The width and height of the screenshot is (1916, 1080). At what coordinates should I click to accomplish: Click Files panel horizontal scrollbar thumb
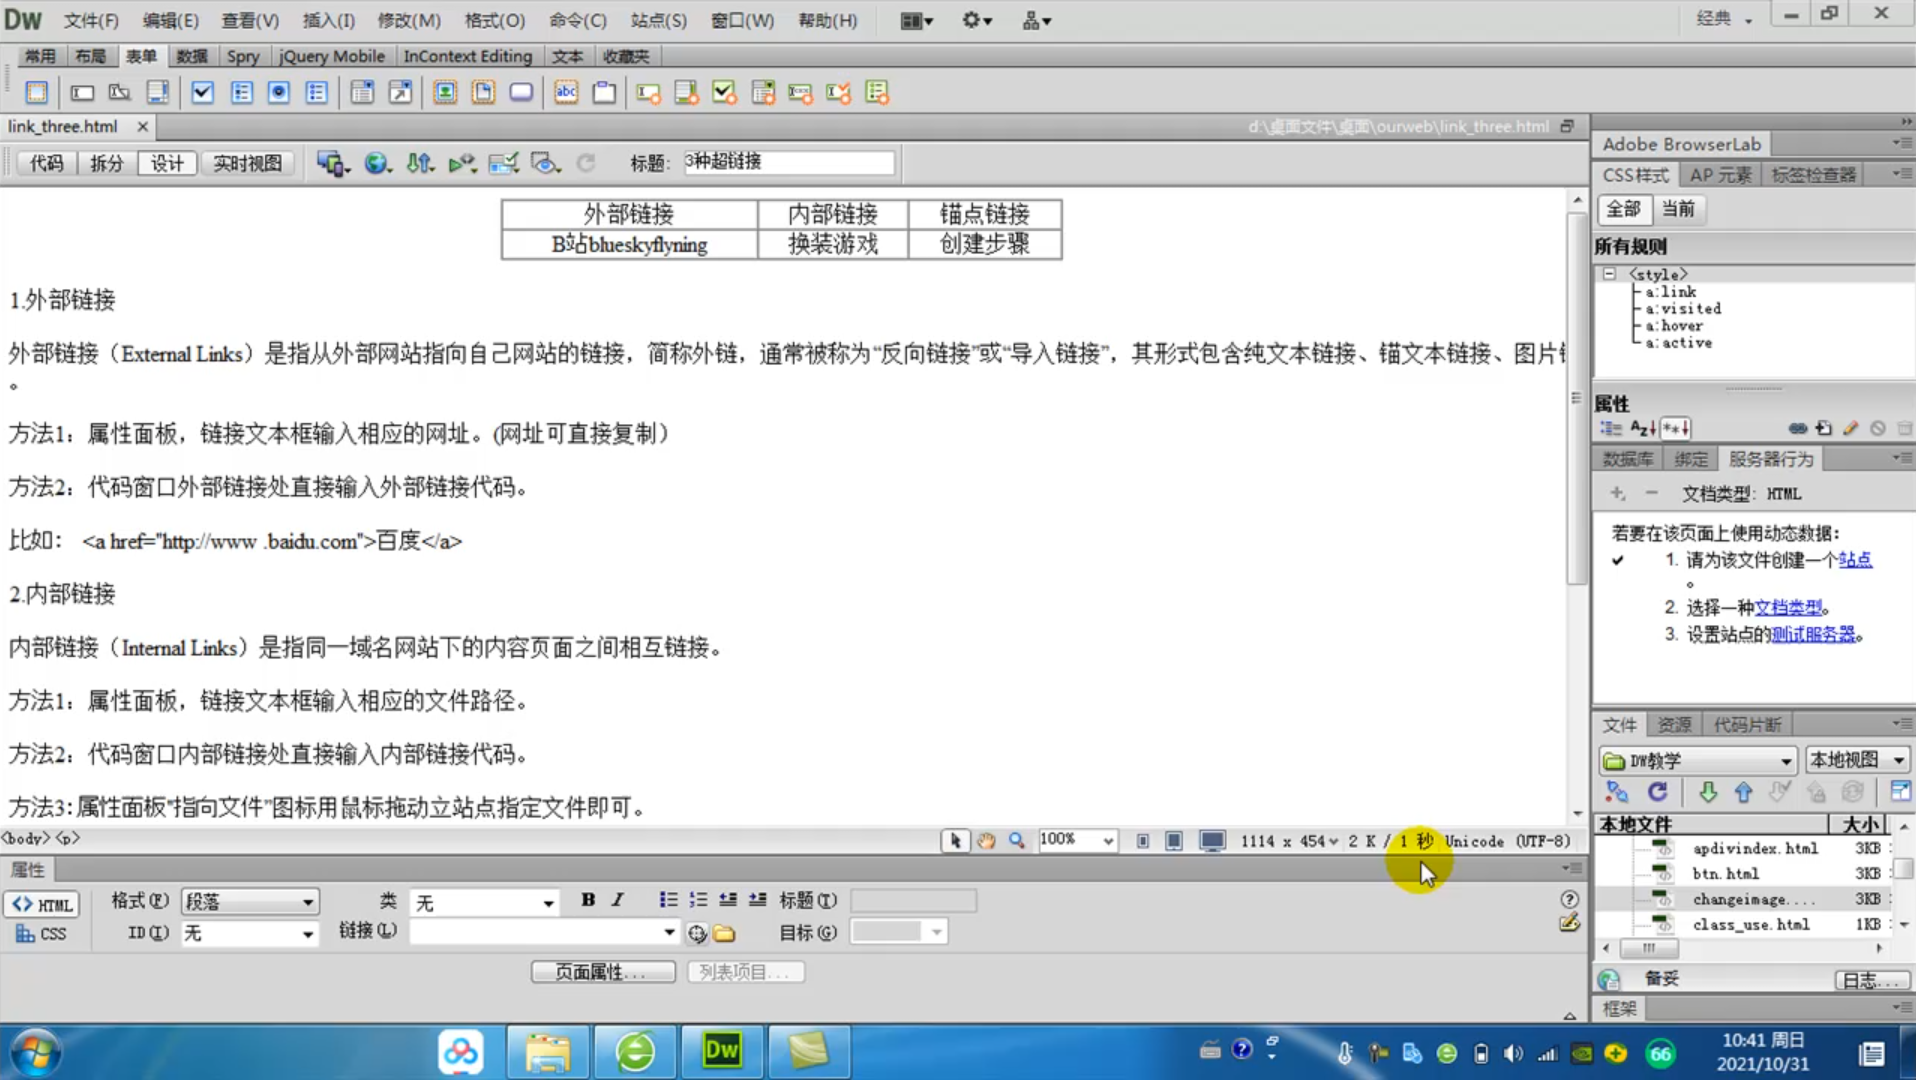pos(1649,948)
